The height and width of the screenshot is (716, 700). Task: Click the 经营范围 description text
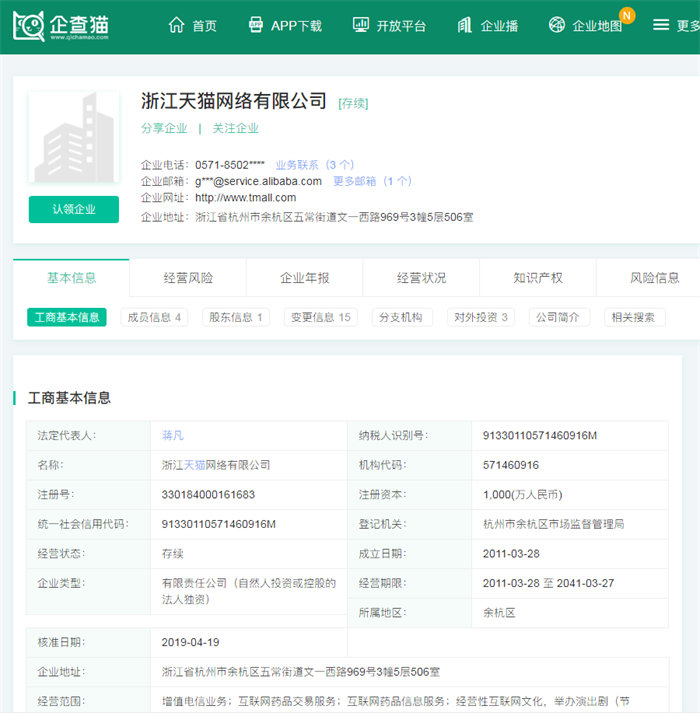(x=395, y=701)
